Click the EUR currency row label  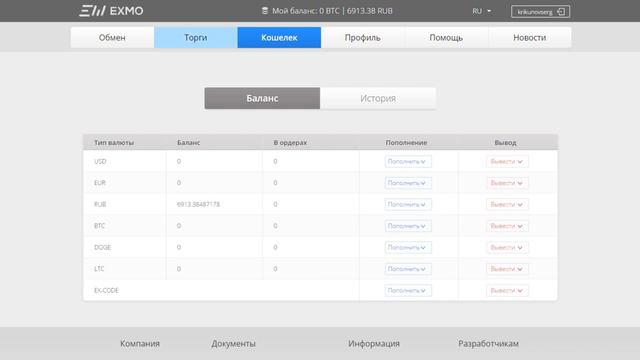100,183
